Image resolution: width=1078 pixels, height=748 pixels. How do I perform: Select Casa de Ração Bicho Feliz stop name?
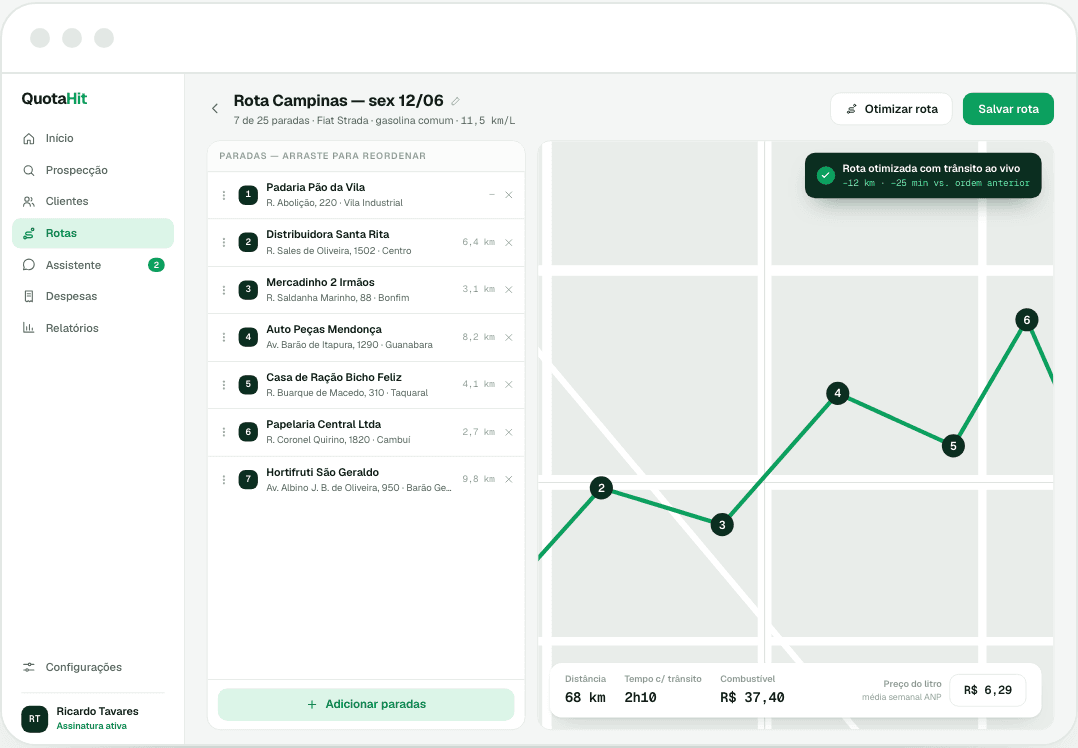click(334, 377)
